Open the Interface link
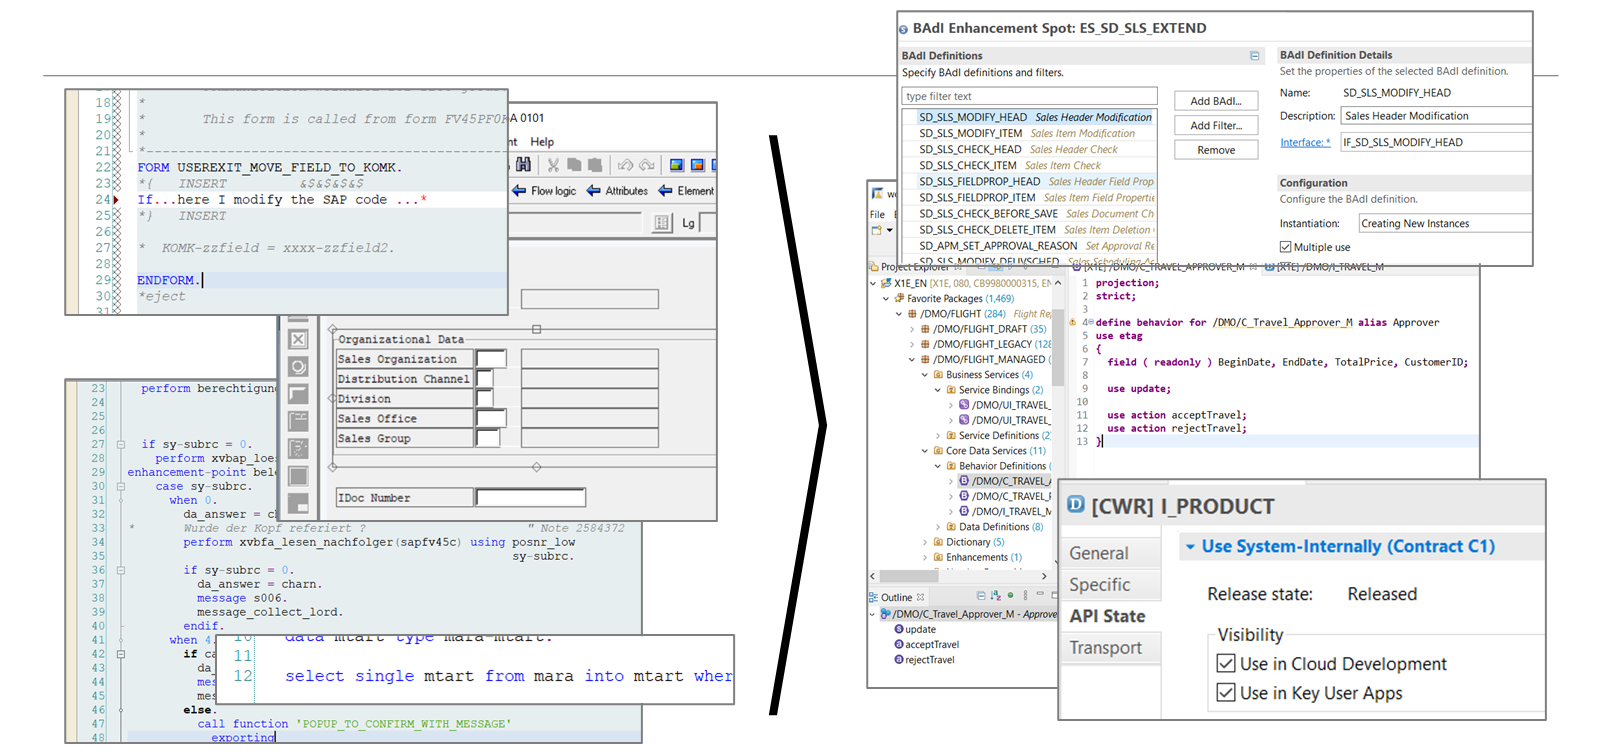This screenshot has height=754, width=1600. point(1304,143)
